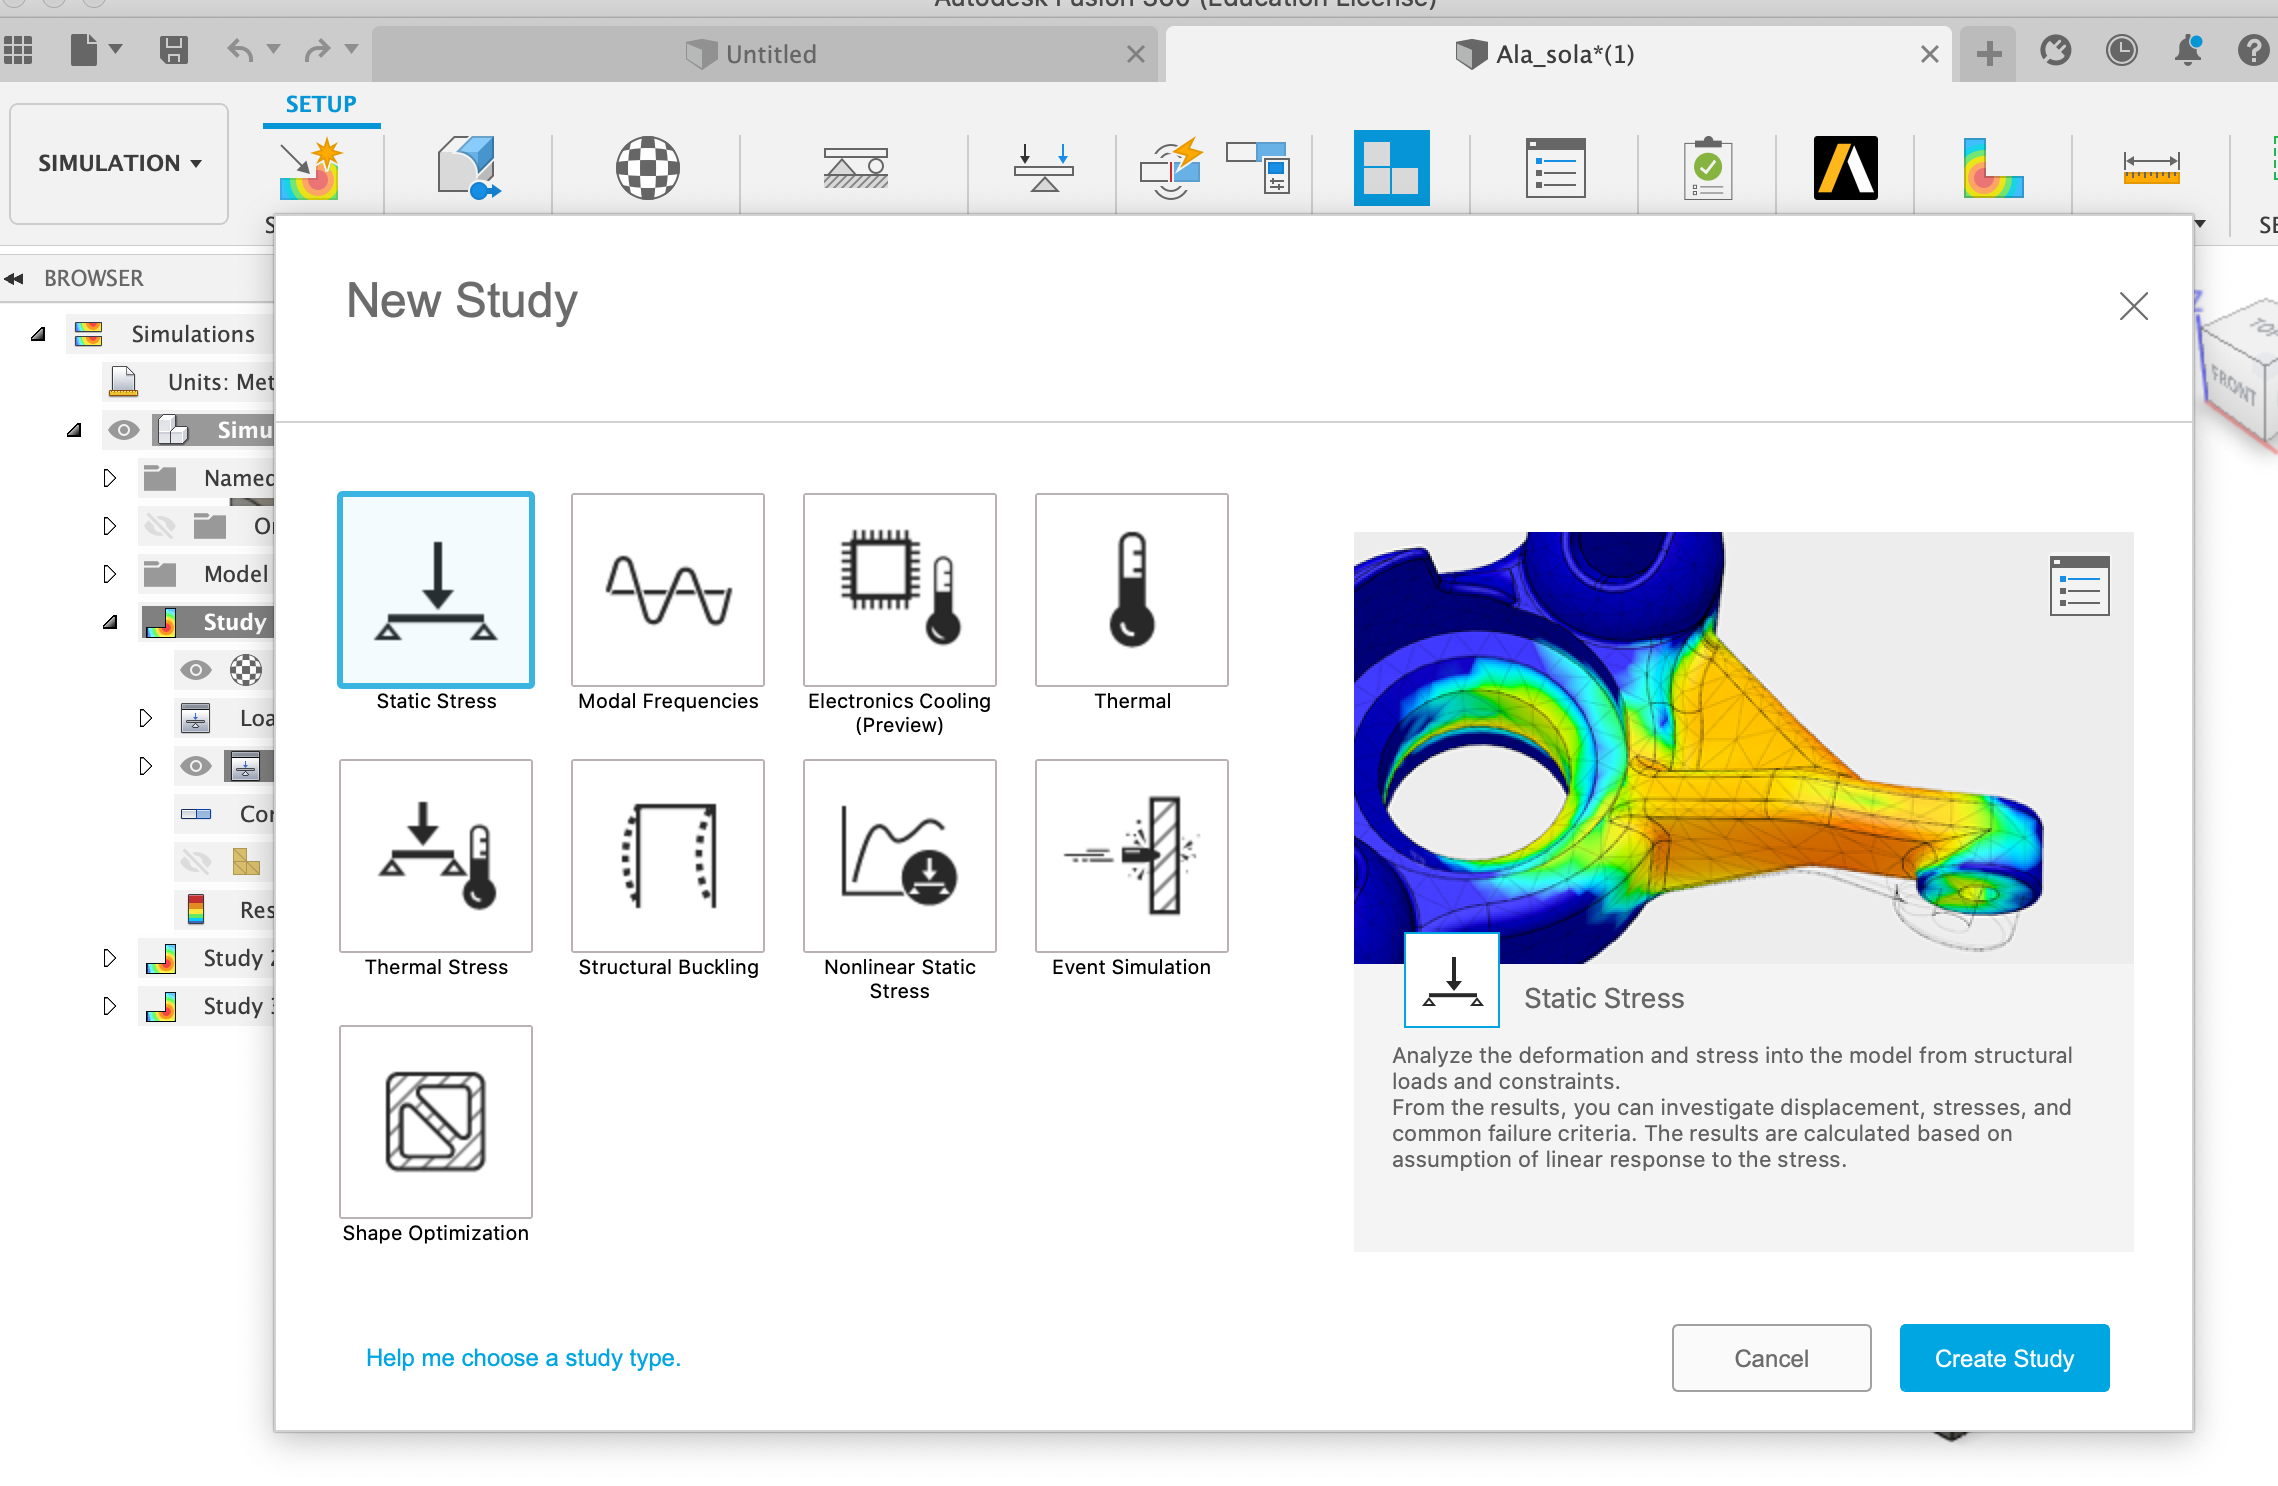Screen dimensions: 2278x1486
Task: Open the SIMULATION workspace dropdown
Action: coord(119,163)
